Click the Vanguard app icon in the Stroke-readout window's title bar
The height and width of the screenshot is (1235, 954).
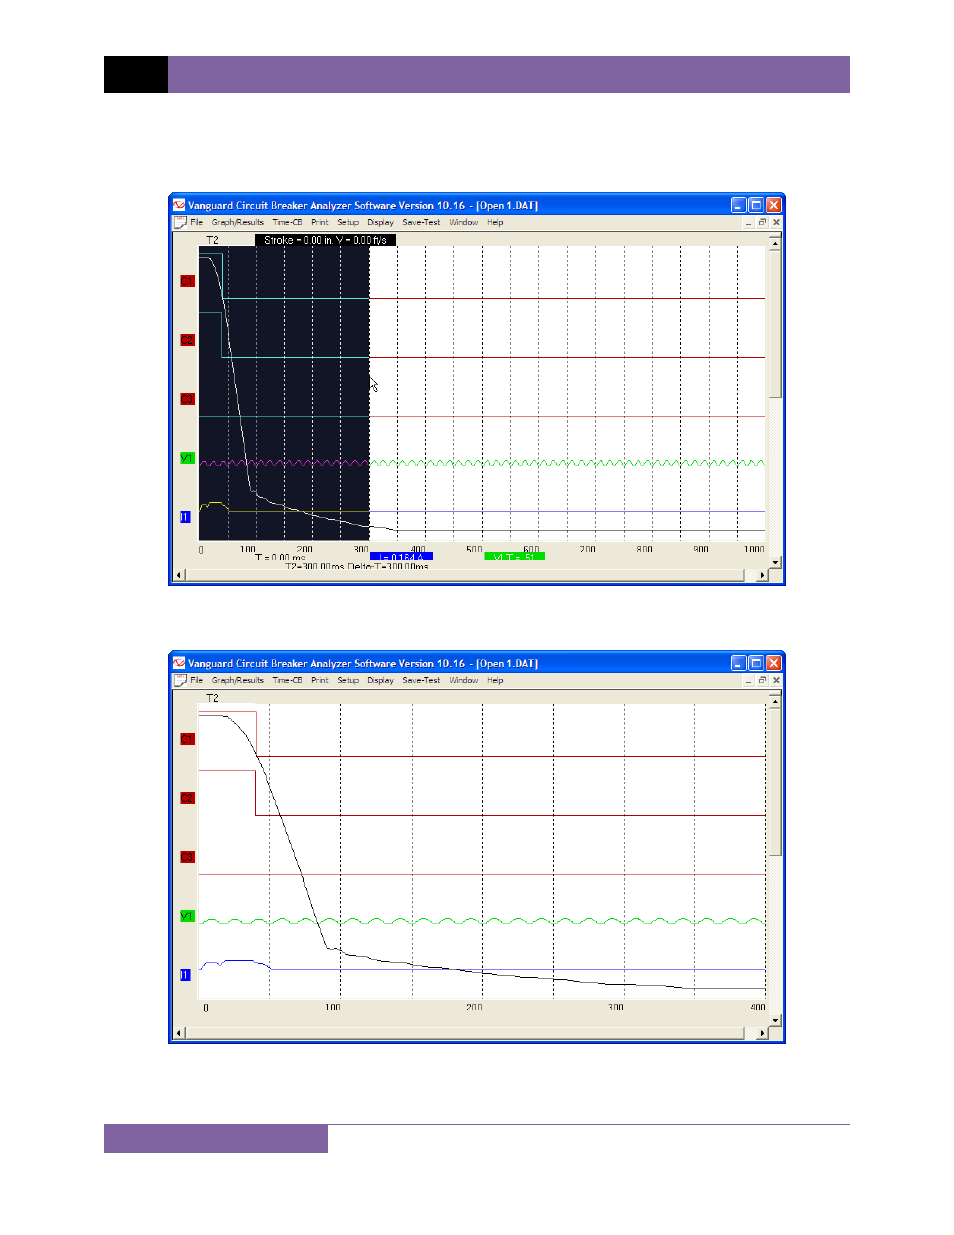(x=179, y=205)
